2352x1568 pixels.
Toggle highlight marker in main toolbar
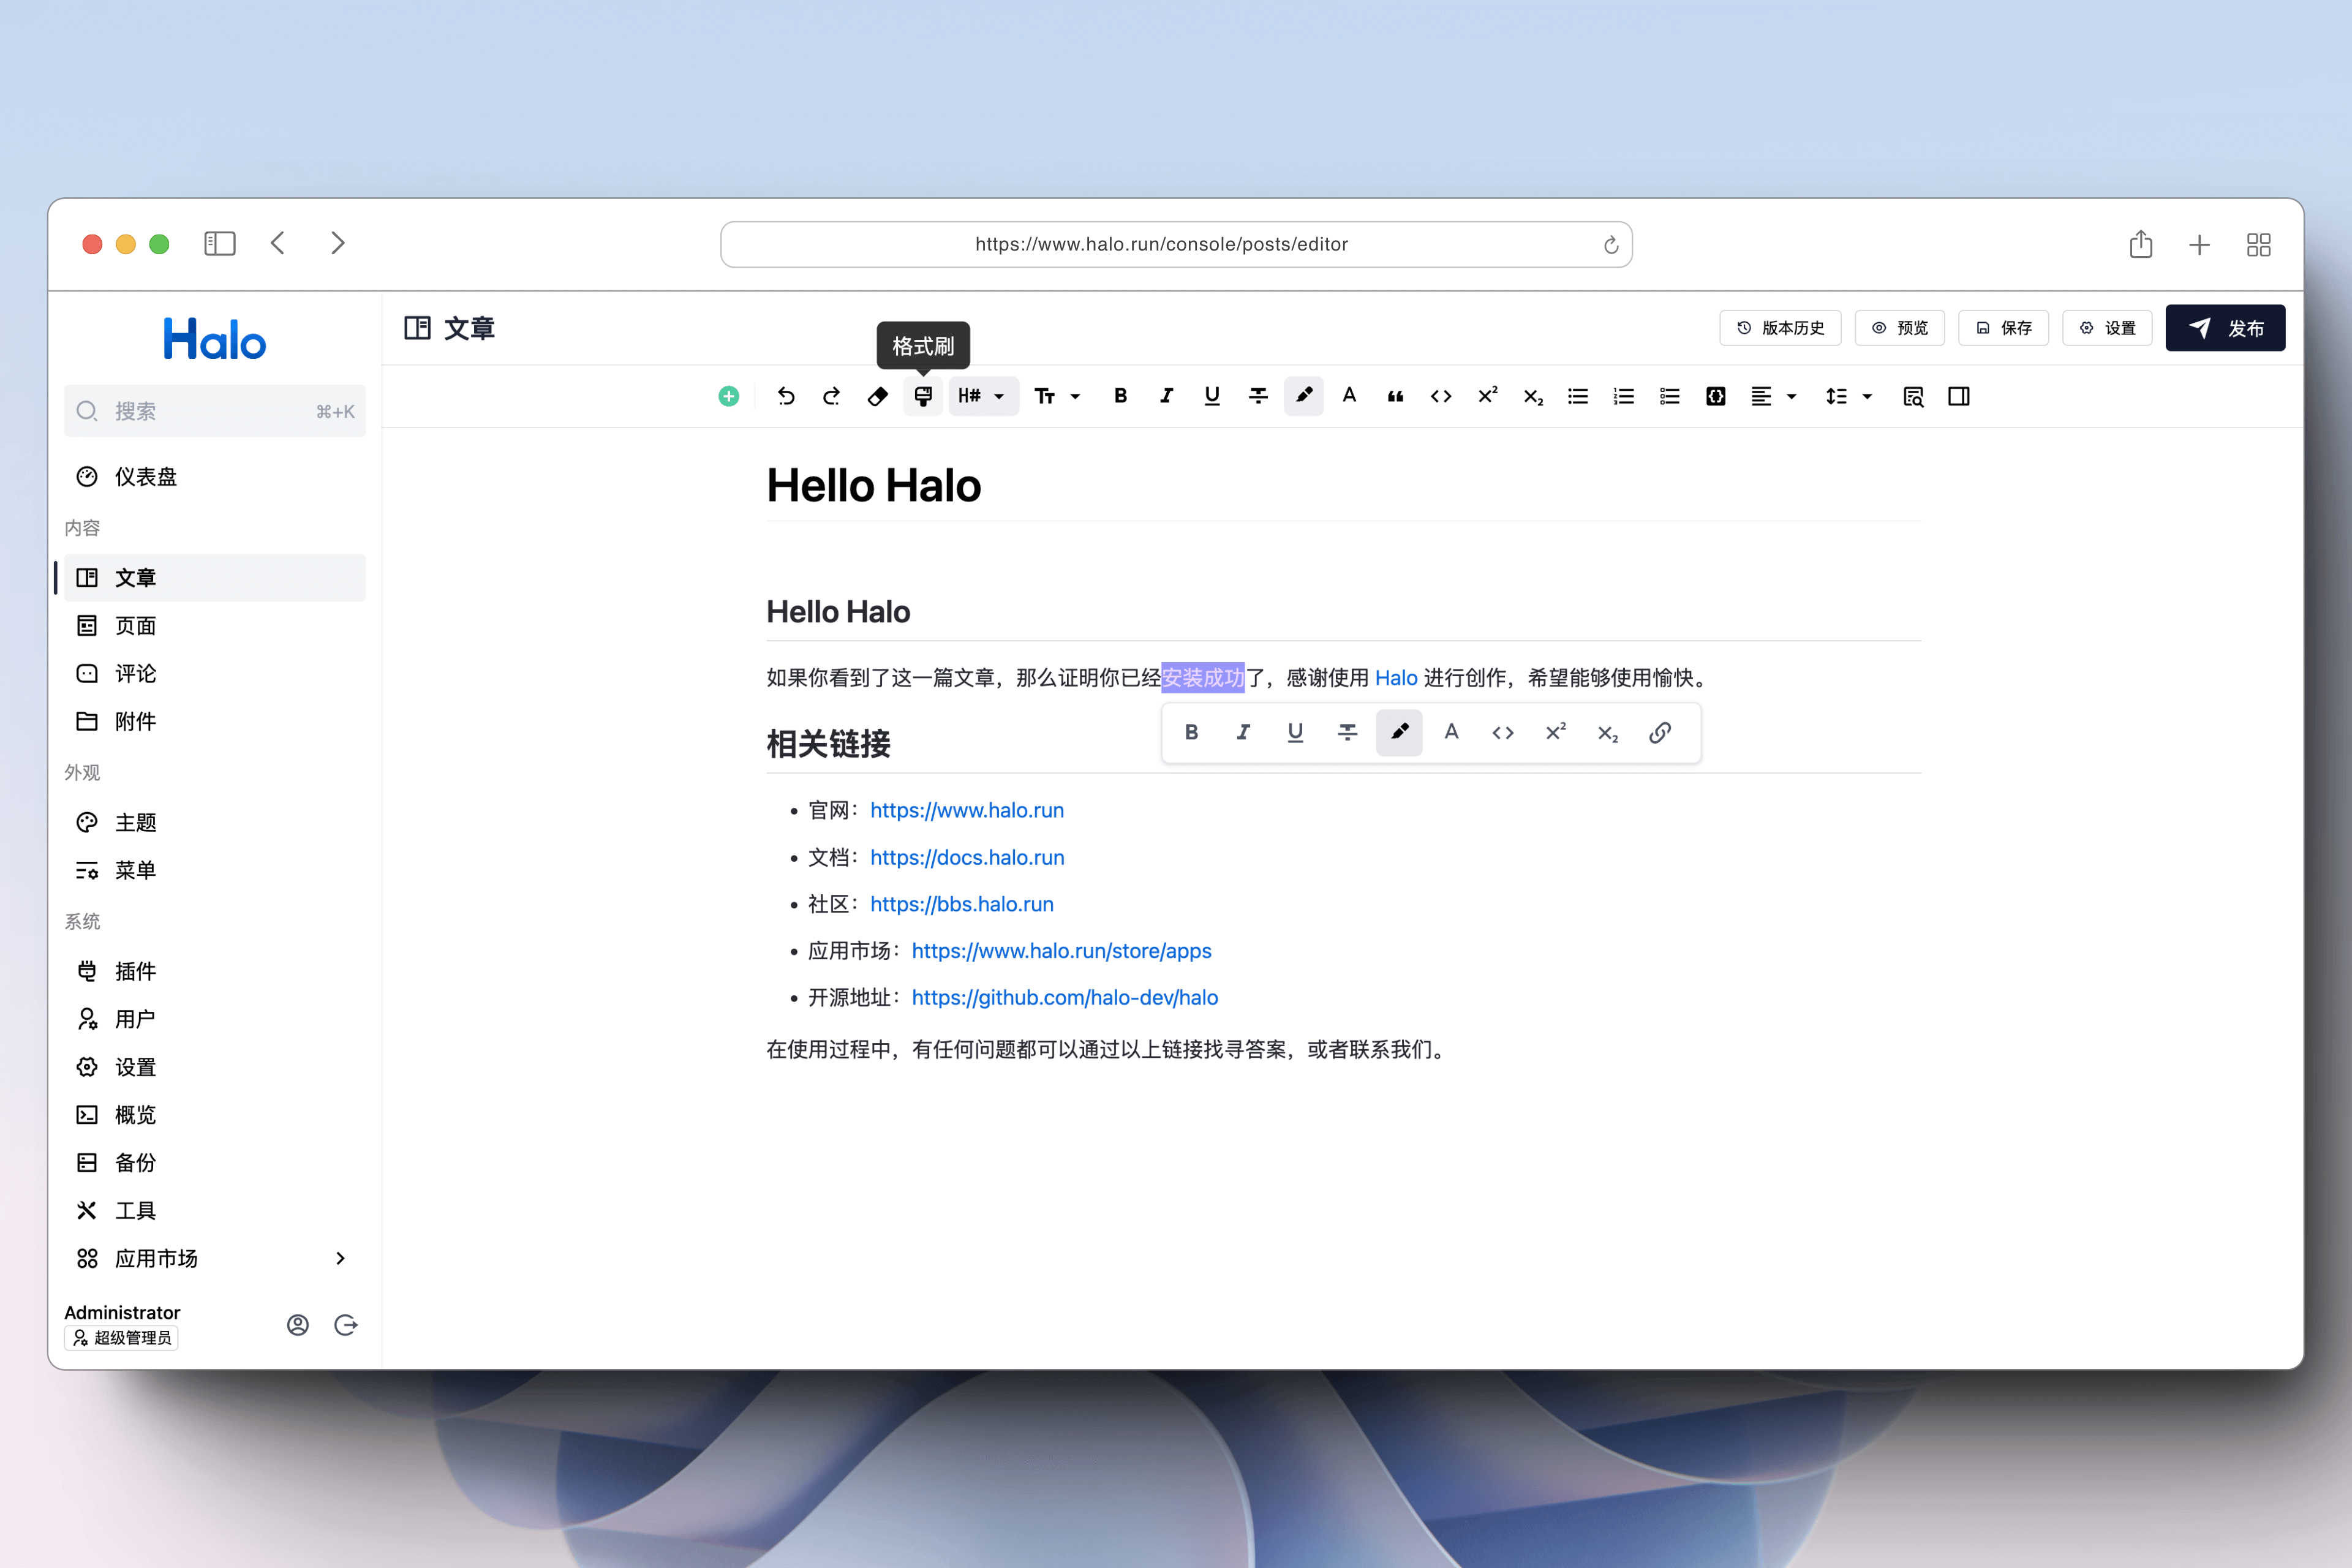1304,396
